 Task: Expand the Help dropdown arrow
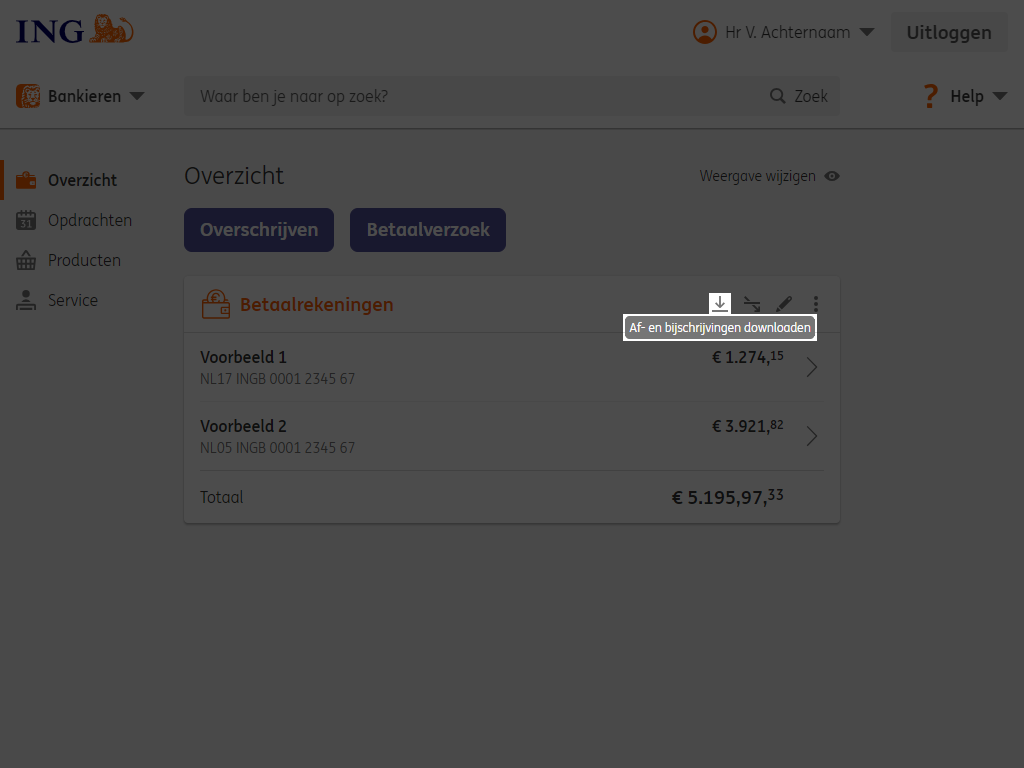click(x=1000, y=96)
